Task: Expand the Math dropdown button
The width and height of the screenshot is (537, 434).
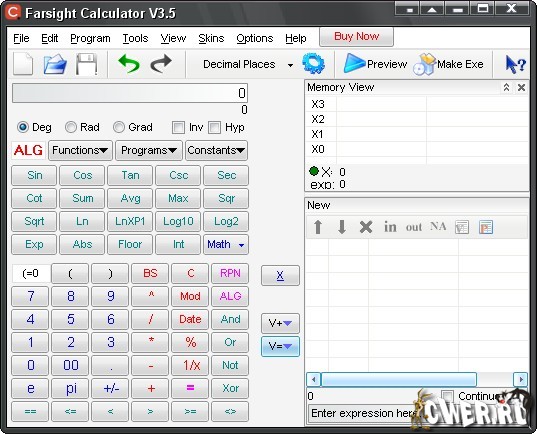Action: point(226,245)
